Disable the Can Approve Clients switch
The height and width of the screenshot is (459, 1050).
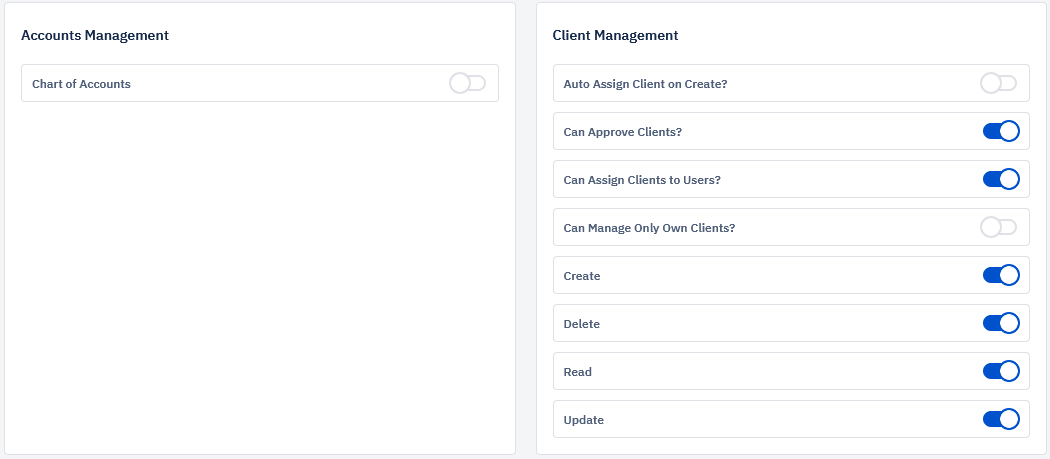1001,131
